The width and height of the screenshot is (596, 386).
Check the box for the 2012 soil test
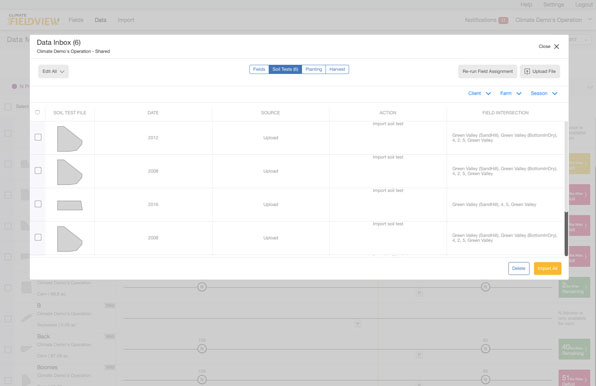point(38,137)
